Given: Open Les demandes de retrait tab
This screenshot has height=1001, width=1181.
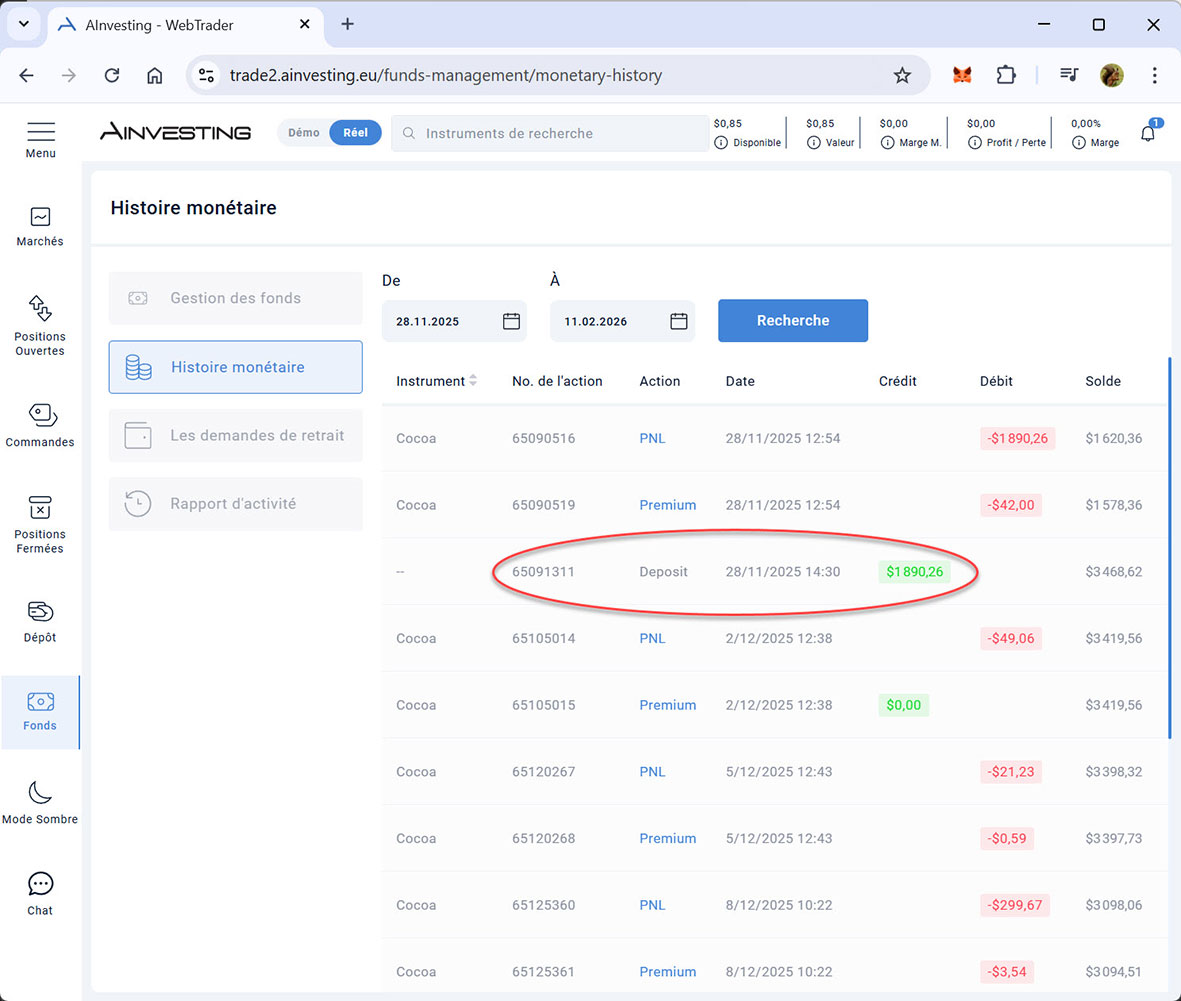Looking at the screenshot, I should [x=235, y=436].
